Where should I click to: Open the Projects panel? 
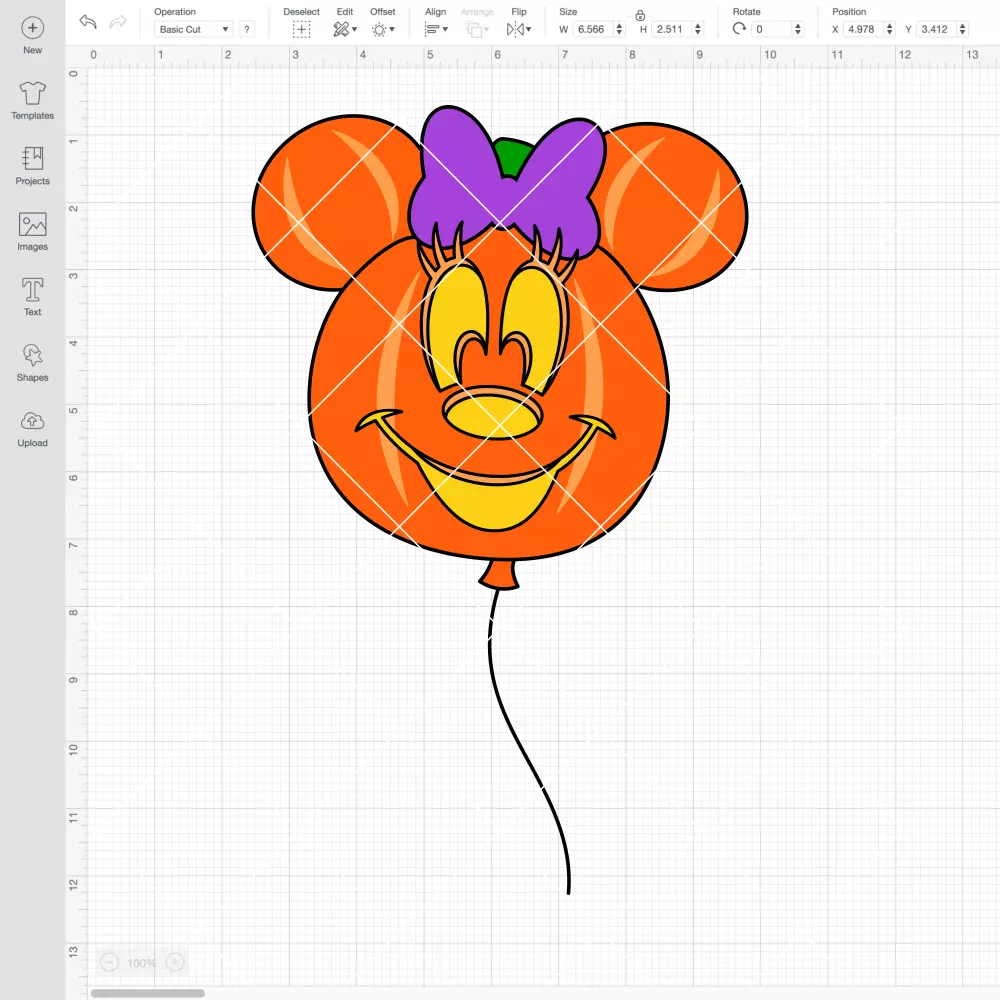(x=33, y=166)
